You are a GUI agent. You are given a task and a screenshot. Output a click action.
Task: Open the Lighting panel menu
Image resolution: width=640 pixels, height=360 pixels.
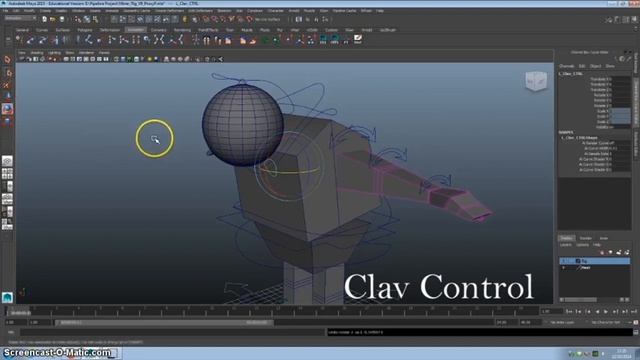54,53
